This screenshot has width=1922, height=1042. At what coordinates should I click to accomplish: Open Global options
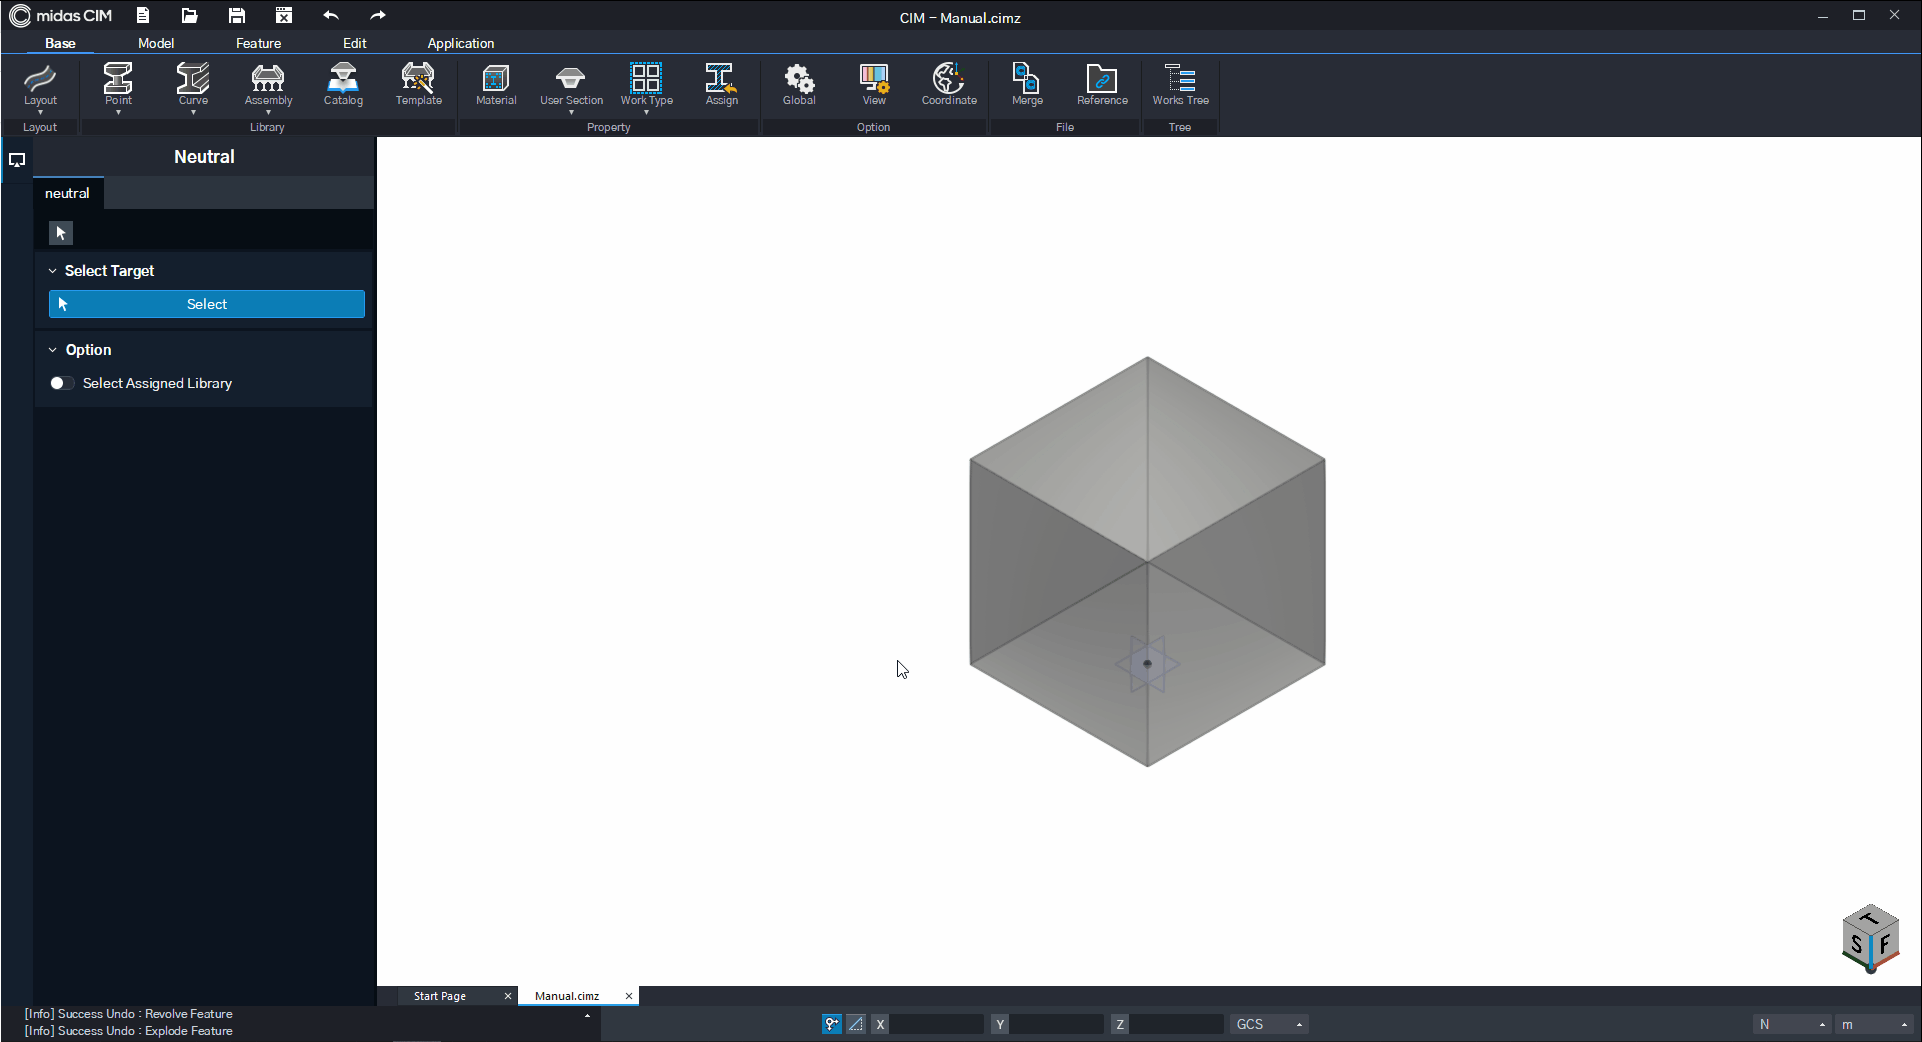[x=799, y=84]
